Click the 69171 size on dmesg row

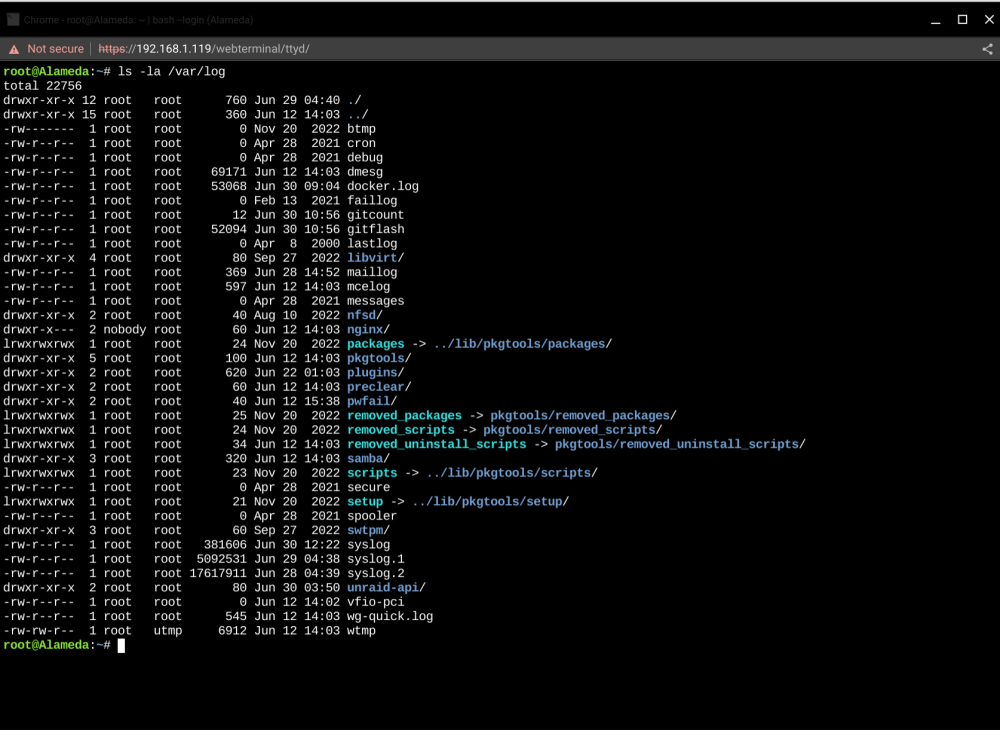[228, 172]
